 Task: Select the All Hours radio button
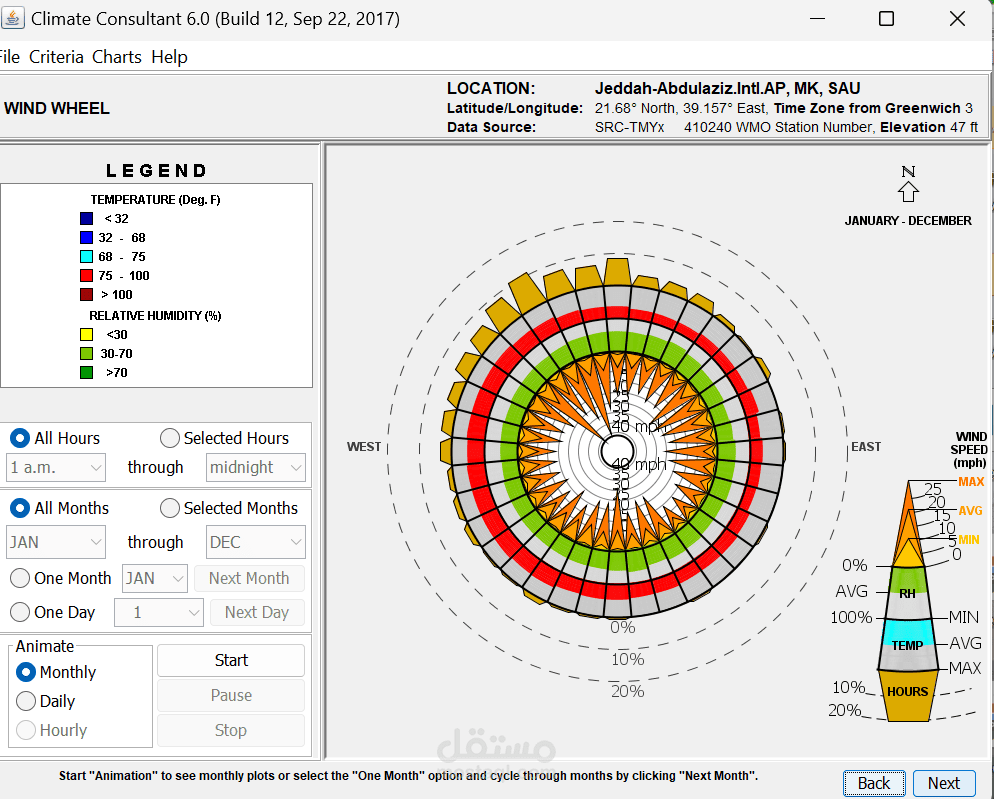[20, 438]
